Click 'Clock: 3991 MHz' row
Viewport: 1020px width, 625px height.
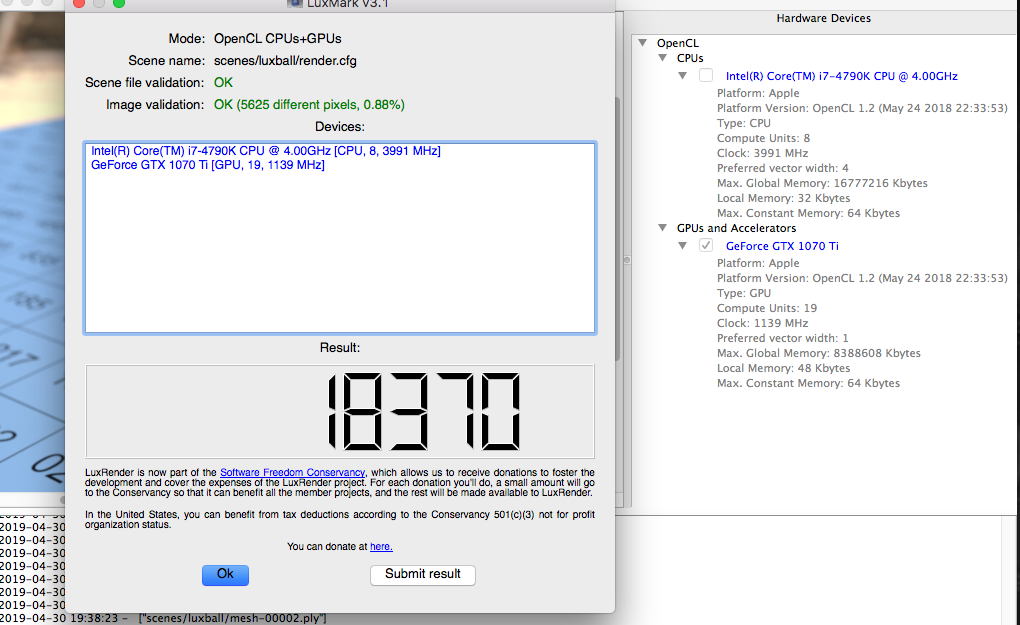click(x=762, y=153)
